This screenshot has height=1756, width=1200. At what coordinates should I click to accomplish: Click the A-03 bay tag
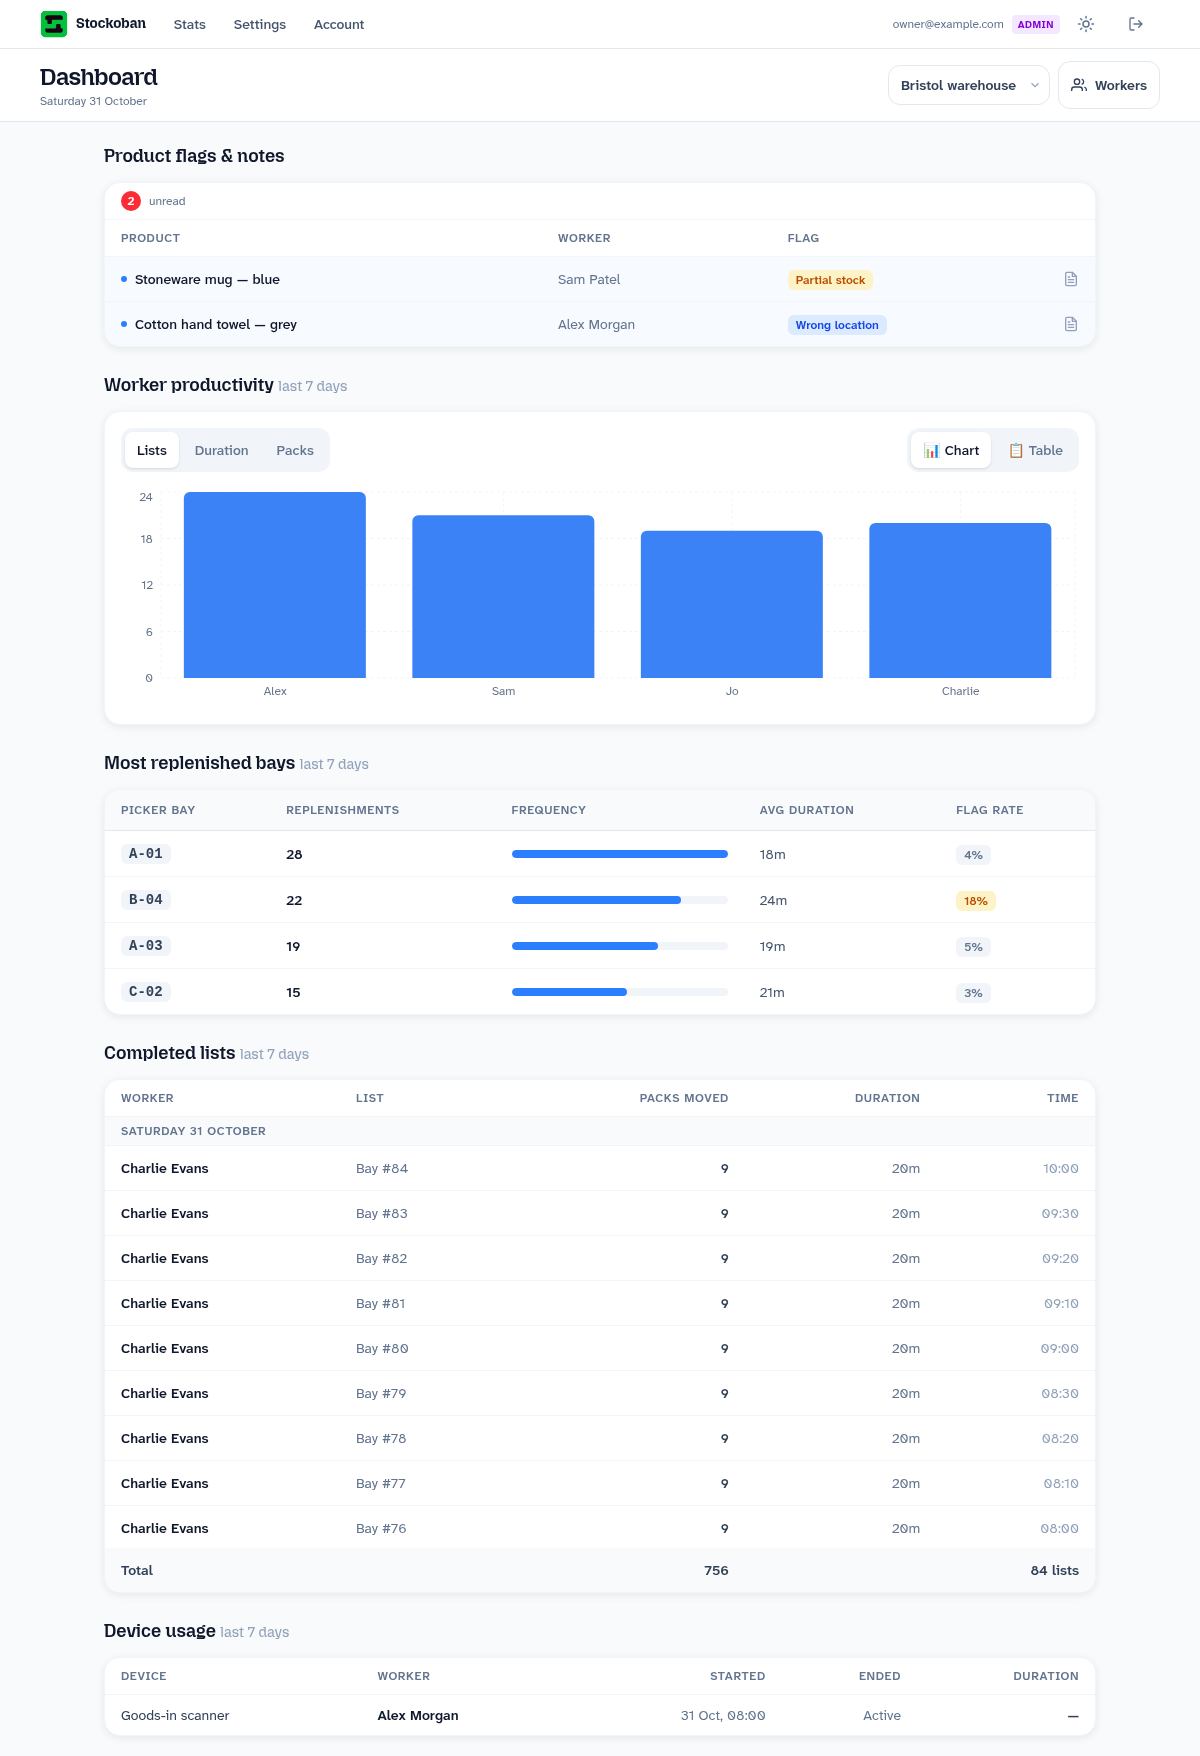[146, 945]
